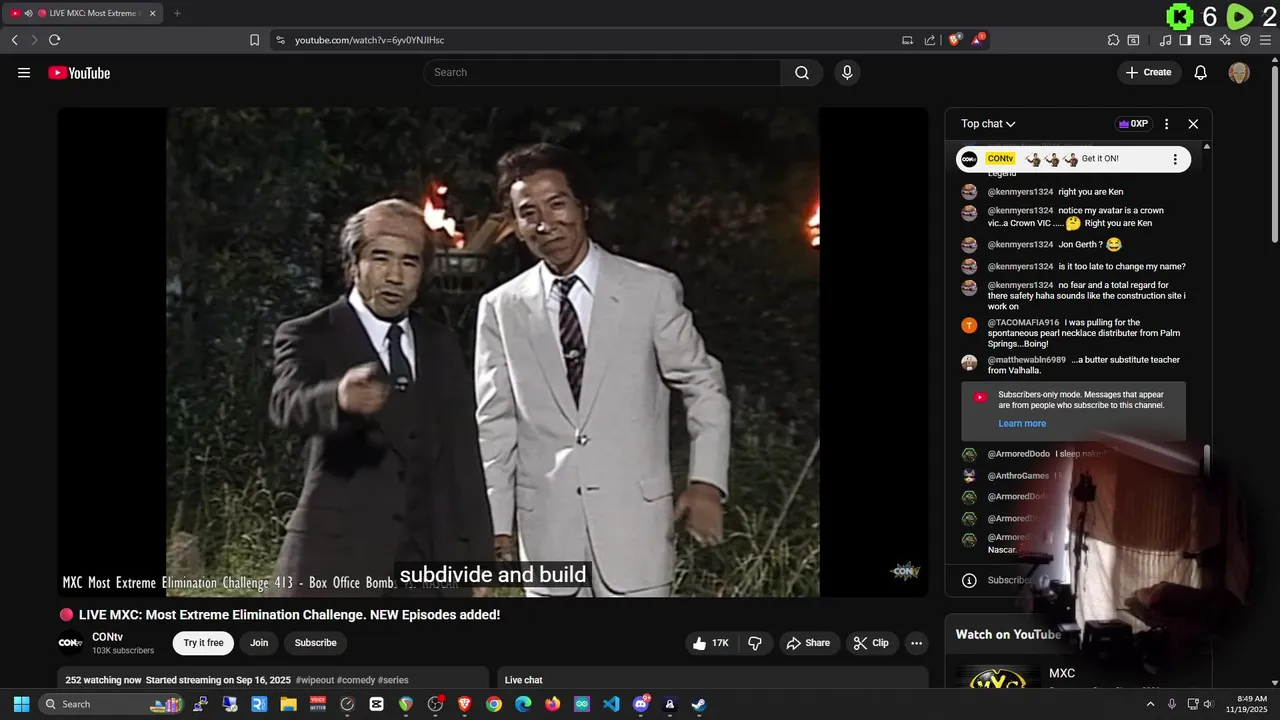Reload the page
The image size is (1280, 720).
[x=54, y=40]
